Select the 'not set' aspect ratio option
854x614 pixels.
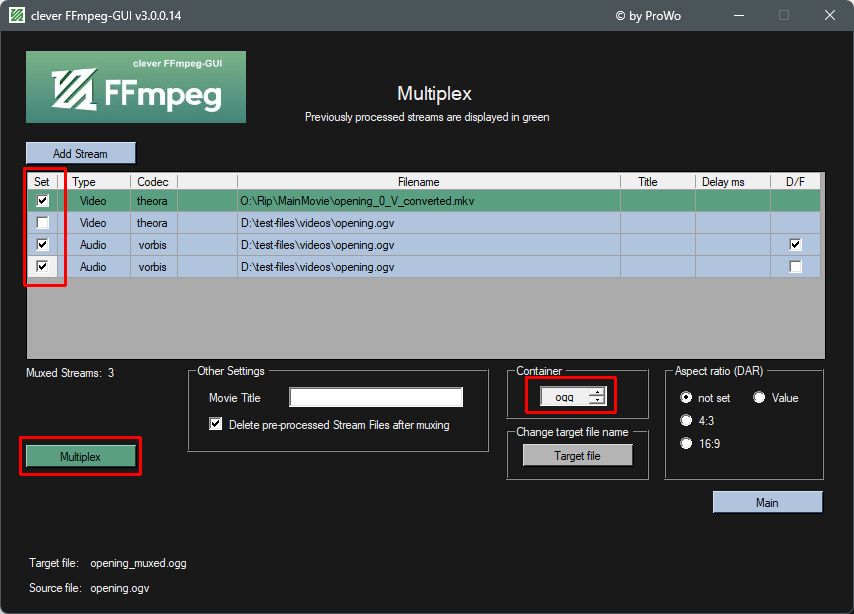click(686, 397)
